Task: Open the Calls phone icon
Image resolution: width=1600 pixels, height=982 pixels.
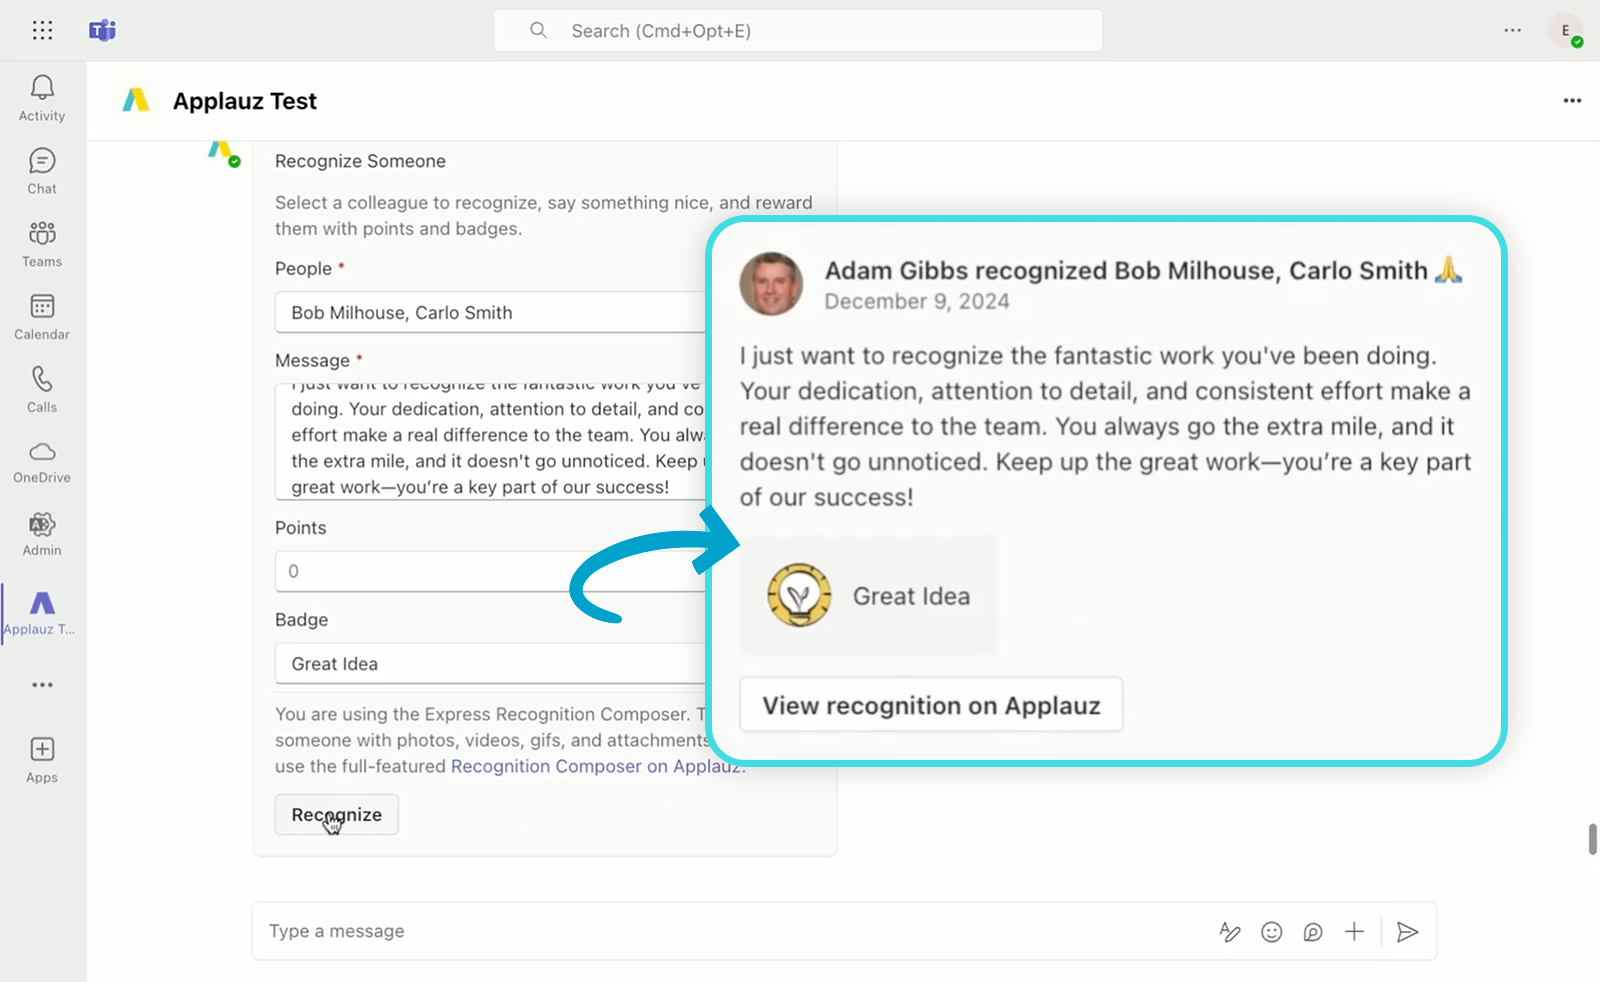Action: 42,380
